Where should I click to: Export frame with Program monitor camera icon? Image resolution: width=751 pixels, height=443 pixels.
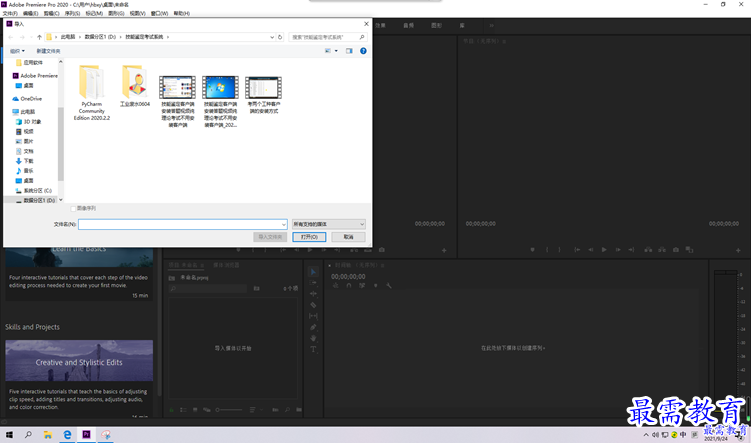coord(676,250)
